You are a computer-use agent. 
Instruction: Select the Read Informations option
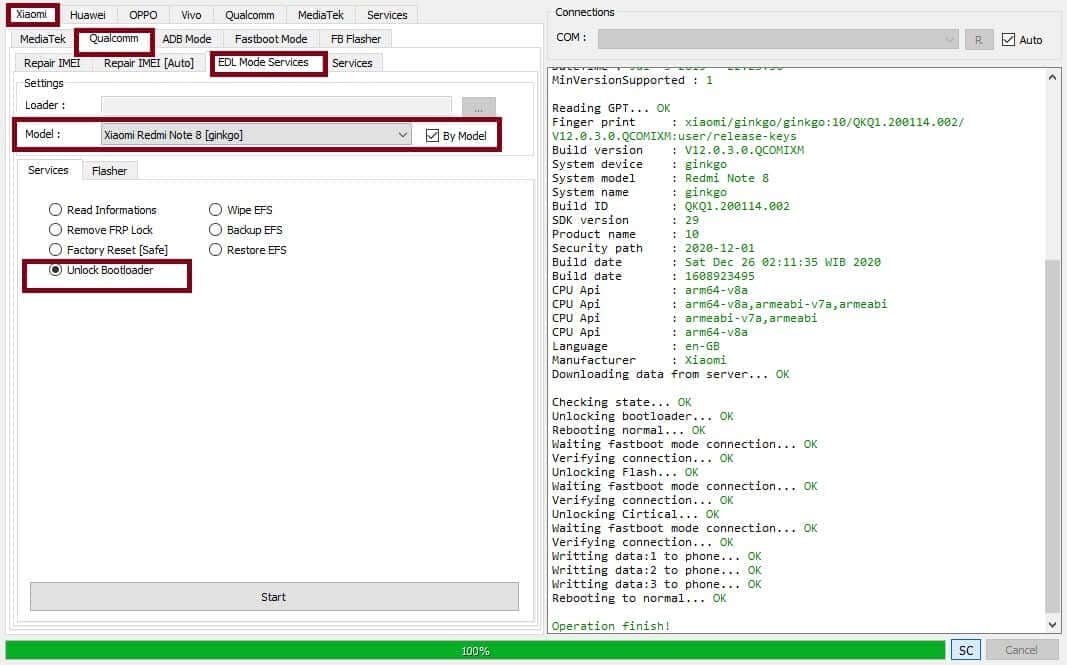[x=55, y=210]
